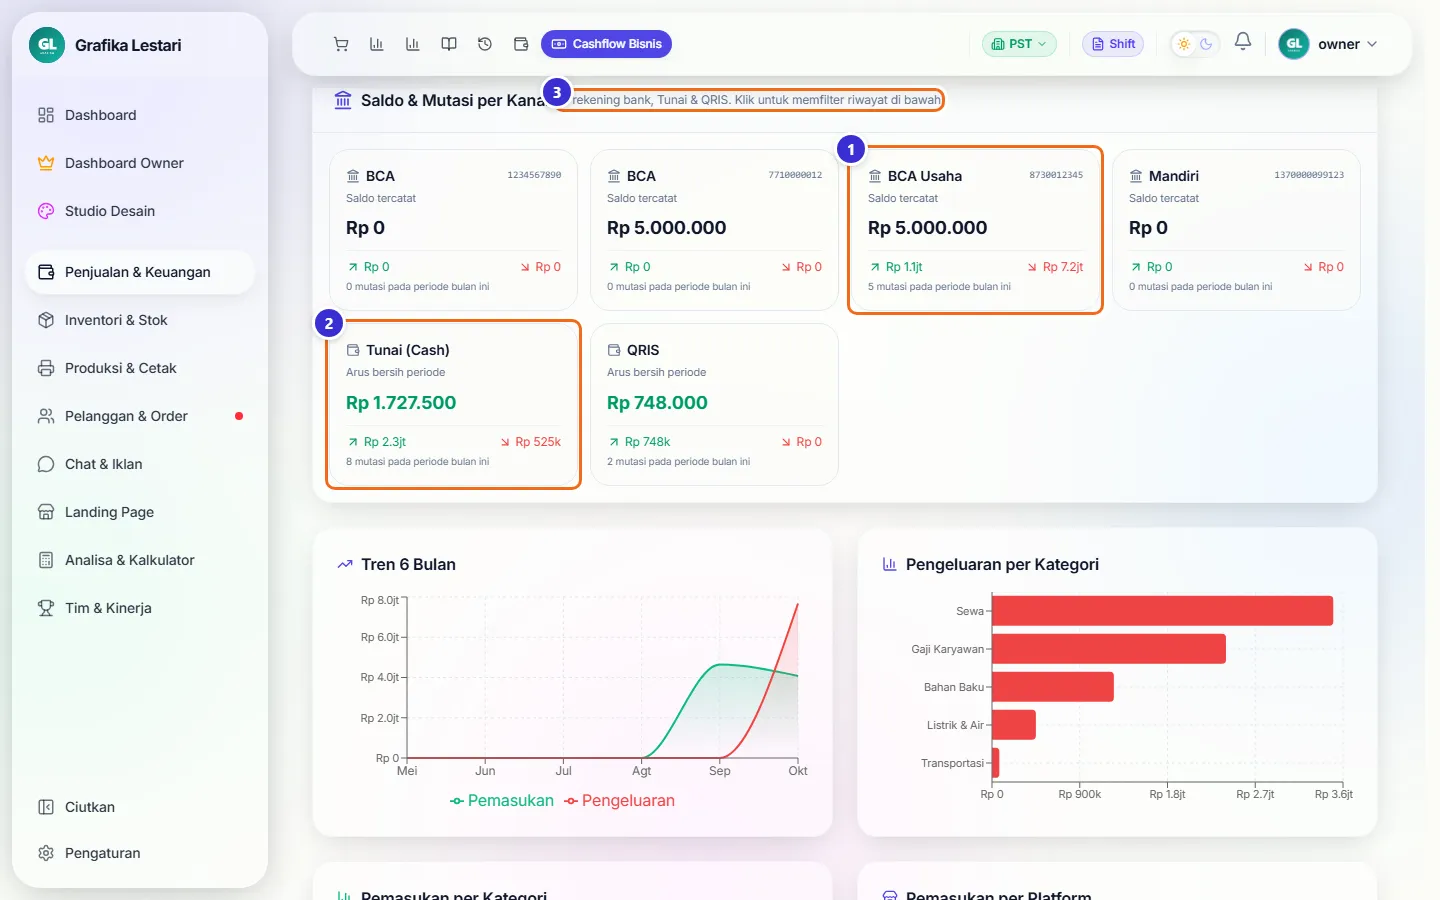Open Penjualan & Keuangan menu

pyautogui.click(x=140, y=272)
